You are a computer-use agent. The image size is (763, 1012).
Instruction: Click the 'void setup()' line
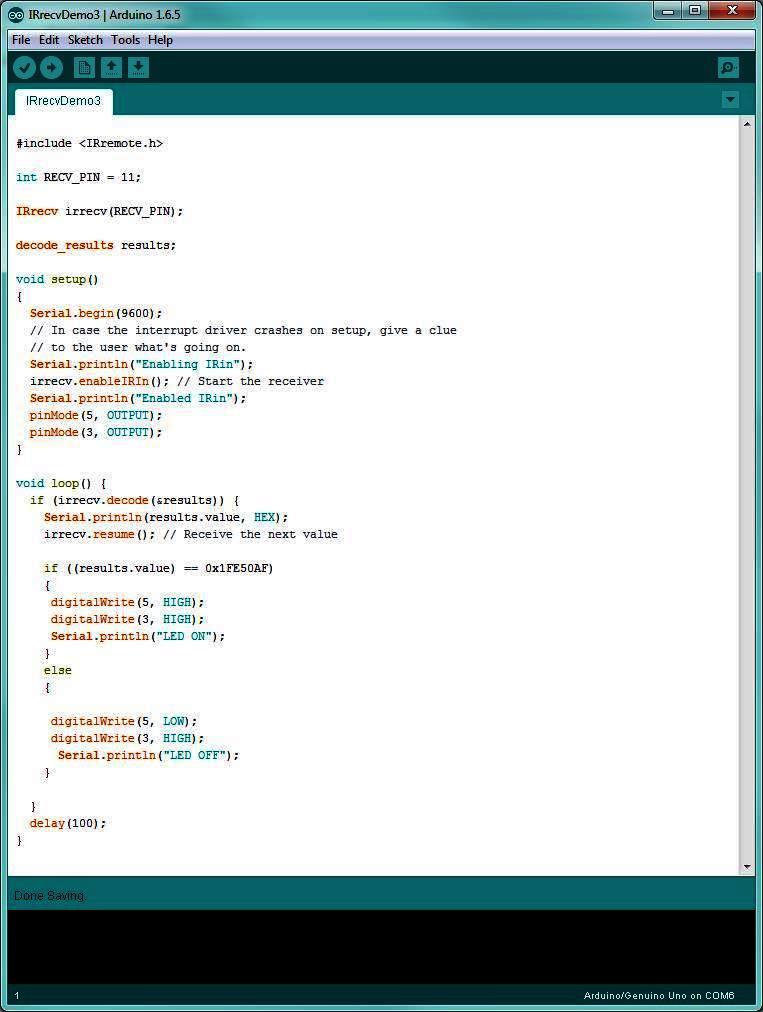tap(57, 279)
